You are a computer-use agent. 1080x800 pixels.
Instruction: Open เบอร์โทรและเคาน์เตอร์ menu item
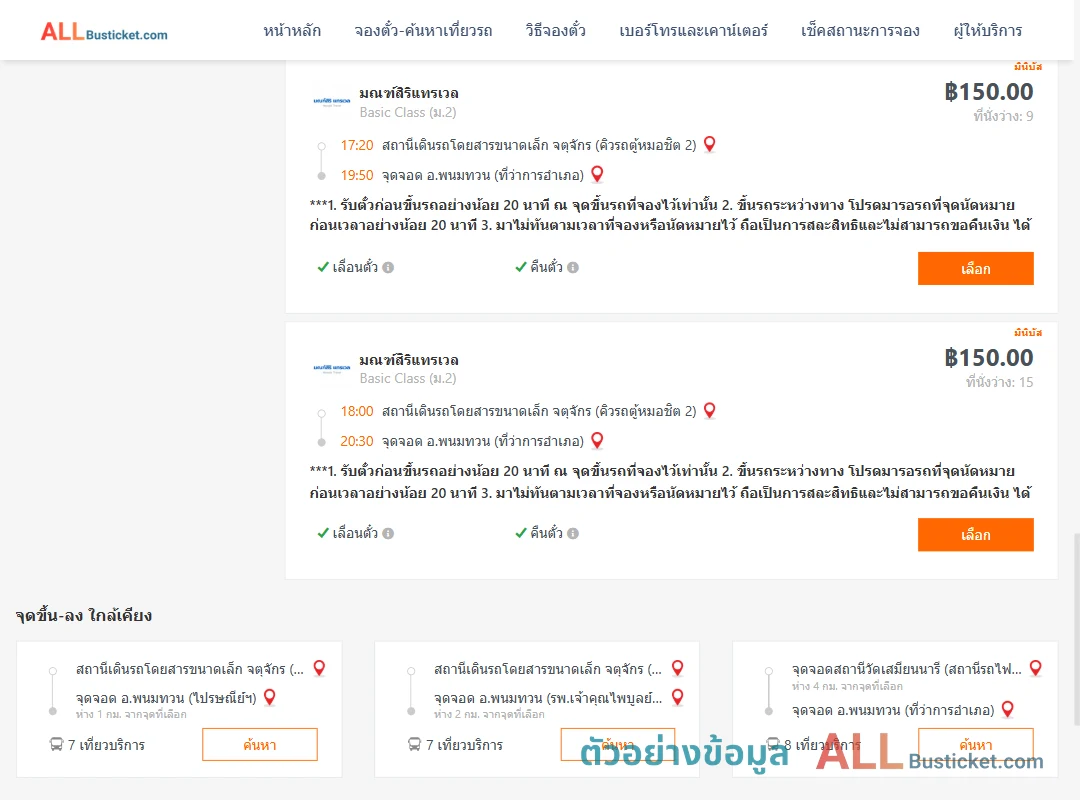693,30
